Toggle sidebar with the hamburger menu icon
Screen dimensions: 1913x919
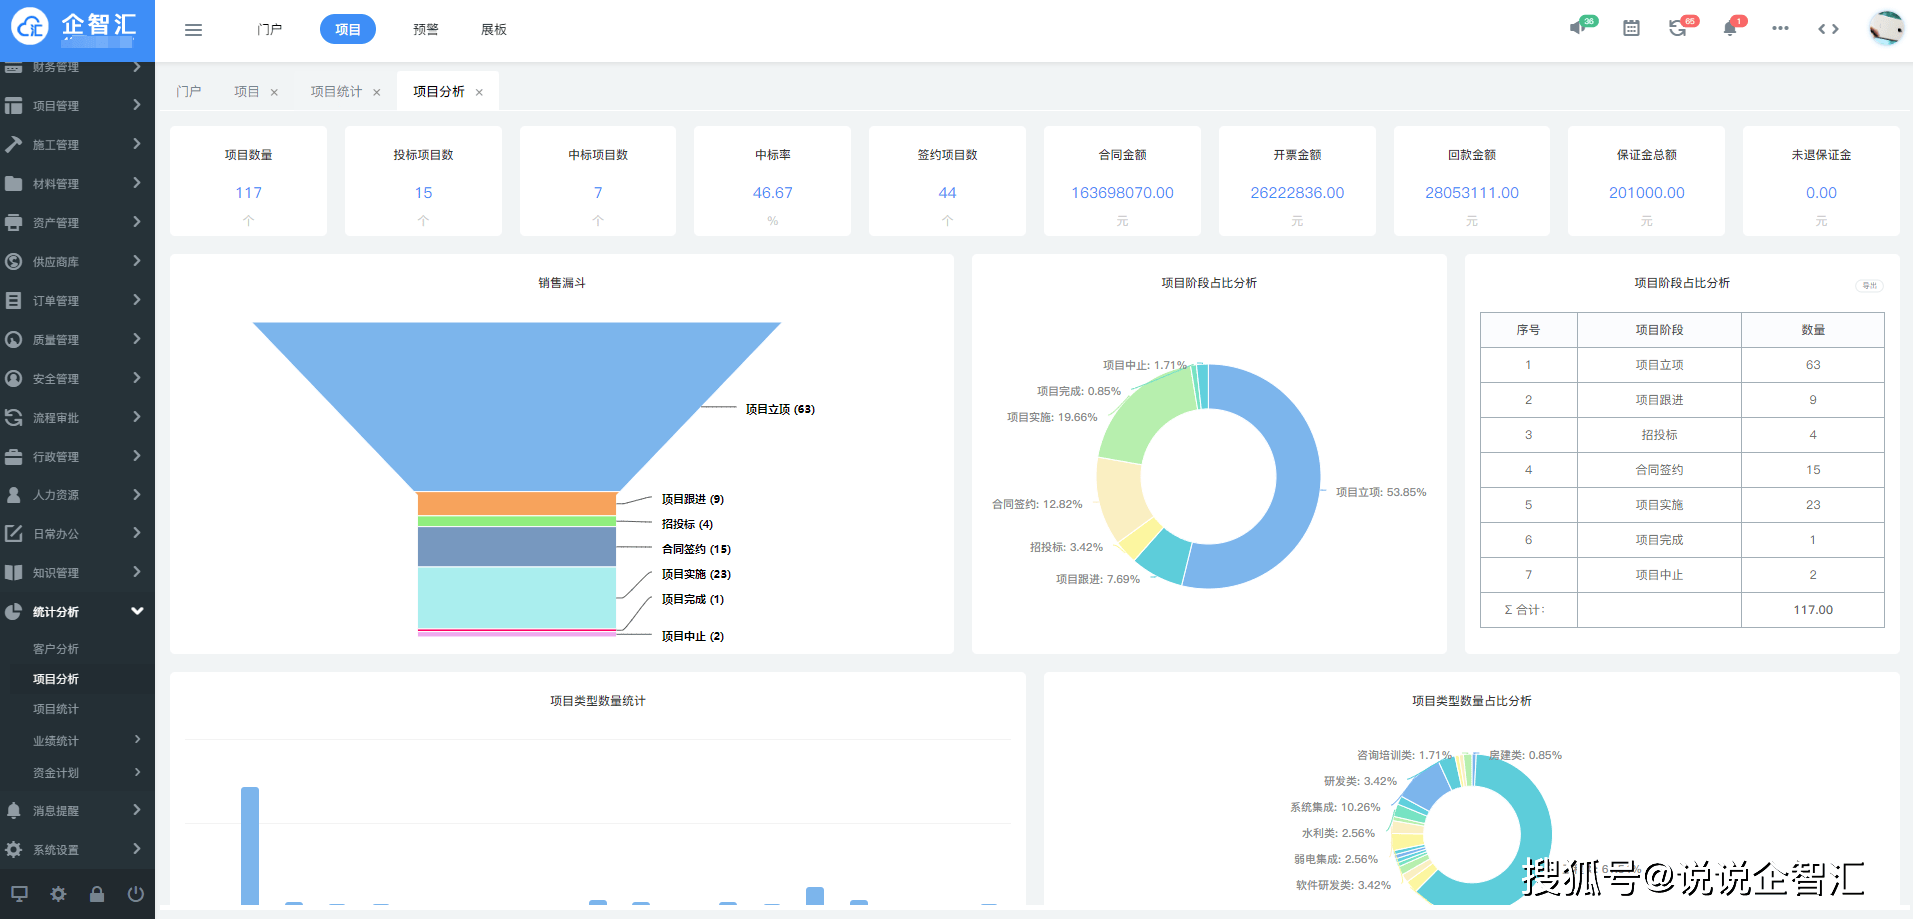click(x=193, y=30)
